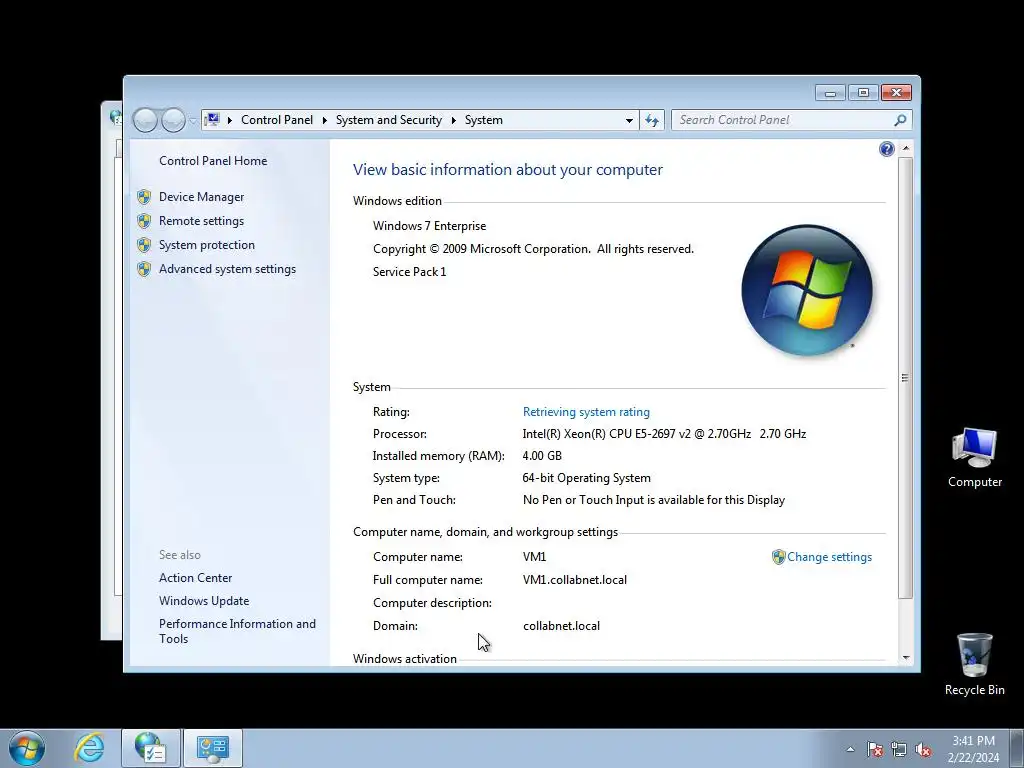
Task: Click the address bar computer icon
Action: tap(212, 120)
